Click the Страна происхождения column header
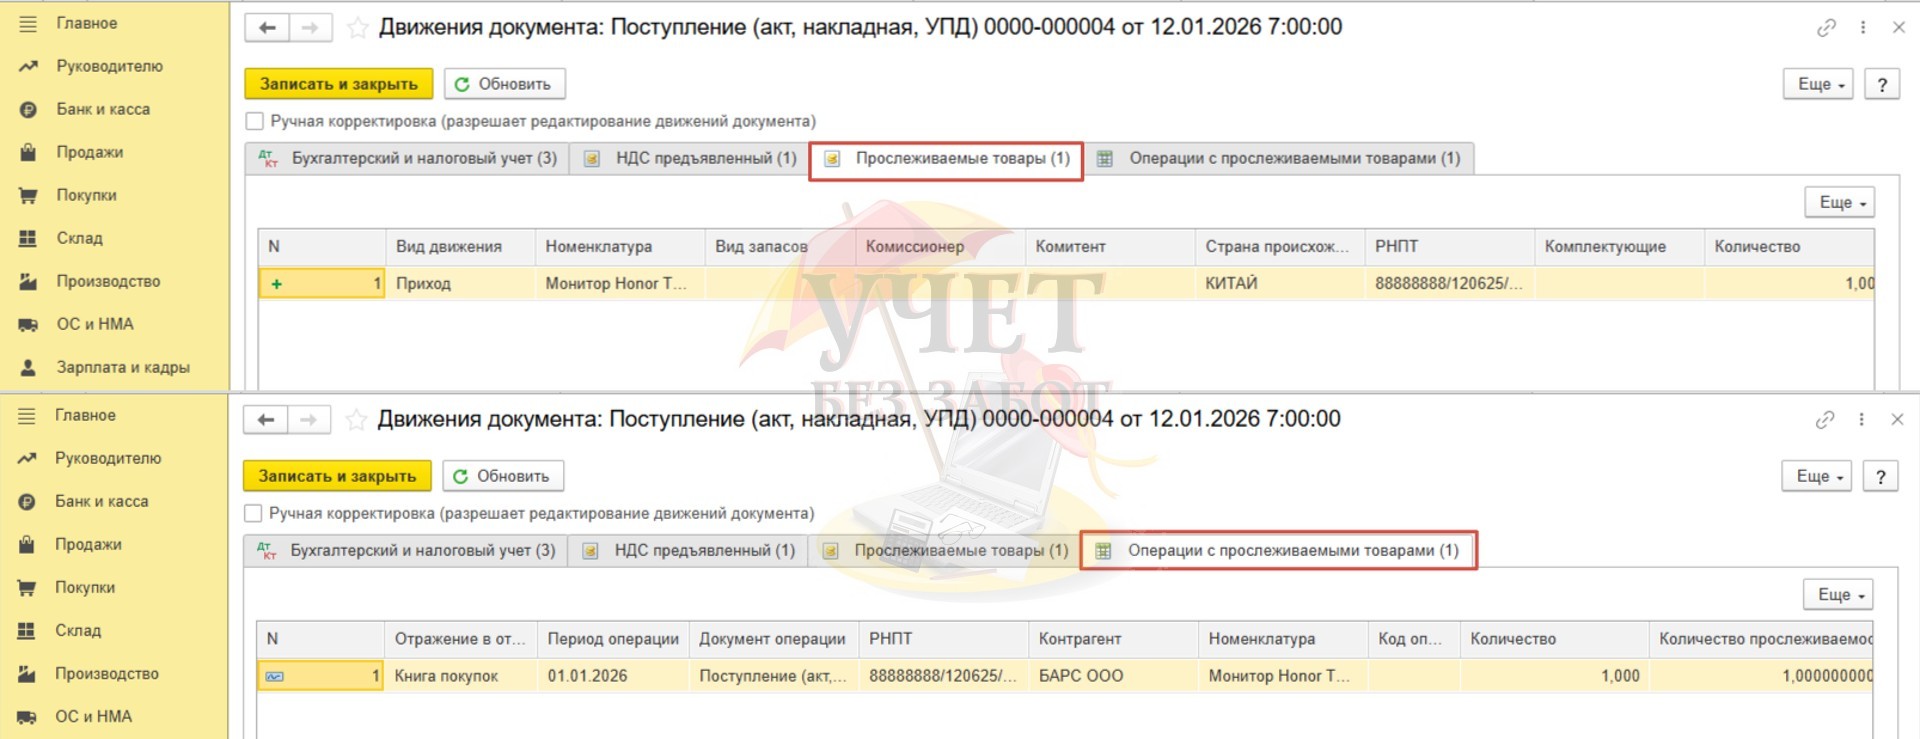The height and width of the screenshot is (739, 1920). point(1277,247)
